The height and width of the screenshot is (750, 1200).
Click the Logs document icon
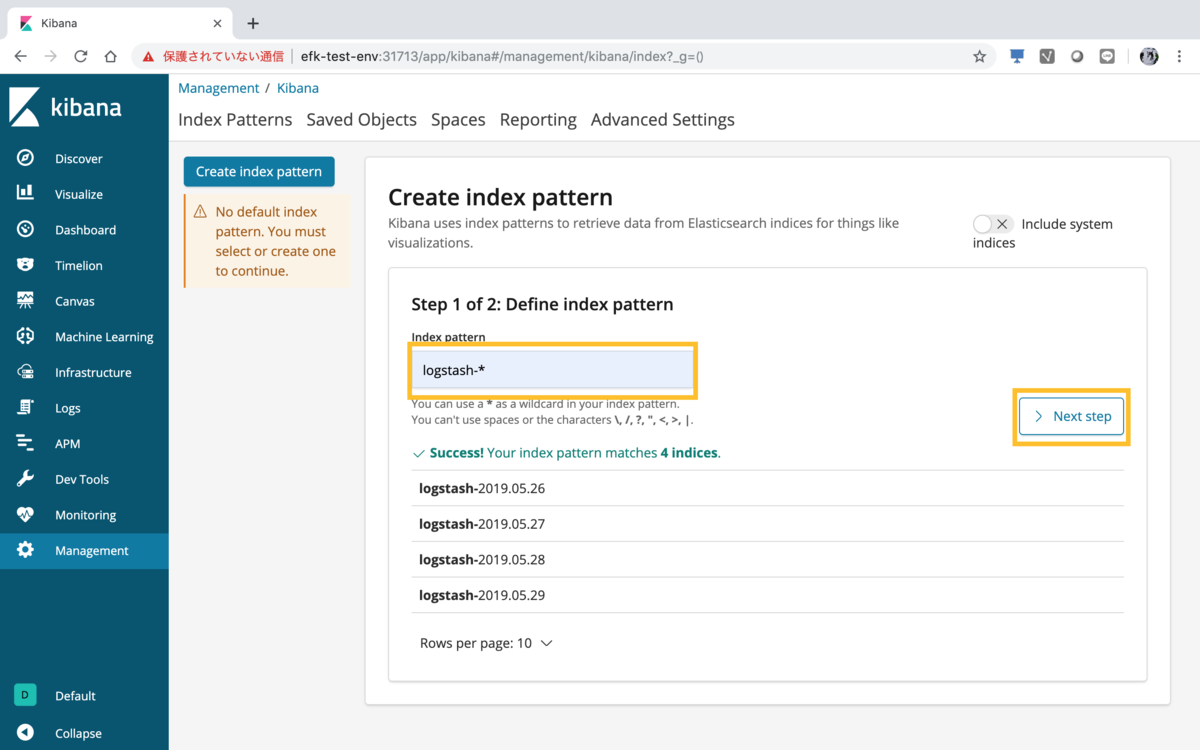pyautogui.click(x=26, y=407)
